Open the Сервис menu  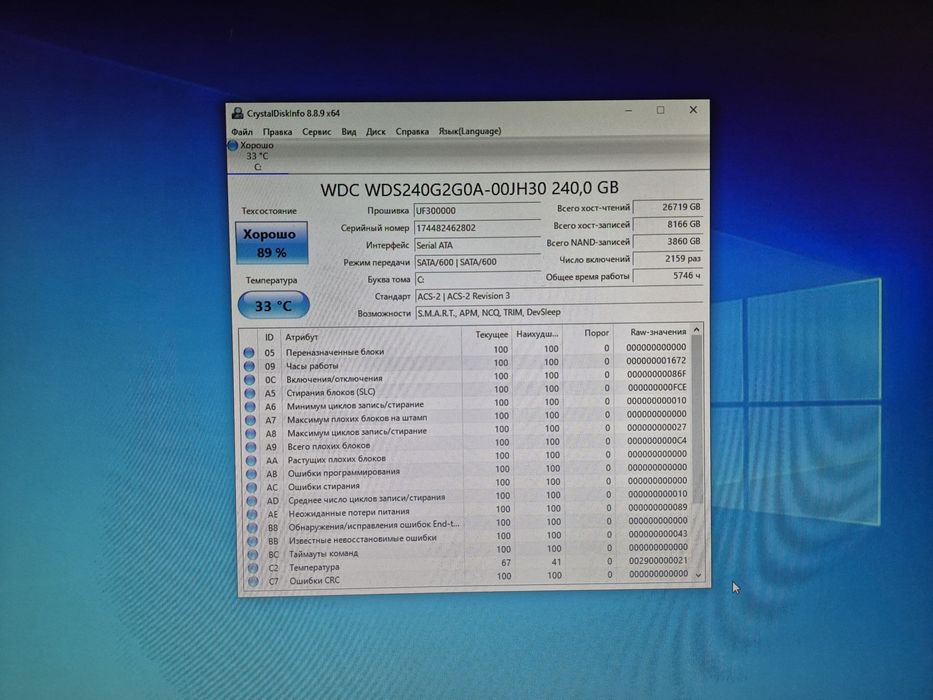[x=317, y=132]
